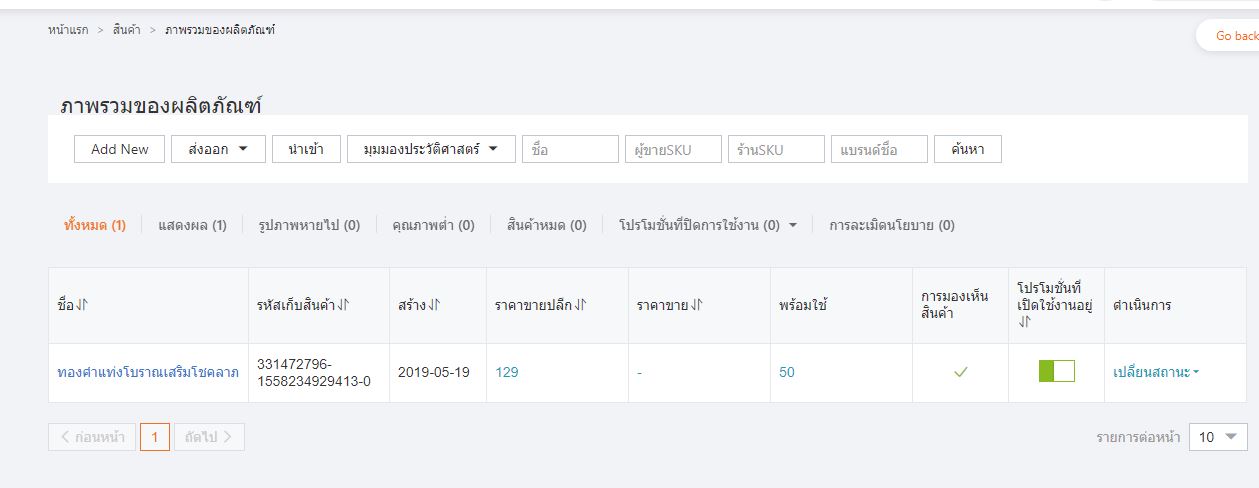1259x488 pixels.
Task: Switch to the แสดงผล (1) tab
Action: click(192, 225)
